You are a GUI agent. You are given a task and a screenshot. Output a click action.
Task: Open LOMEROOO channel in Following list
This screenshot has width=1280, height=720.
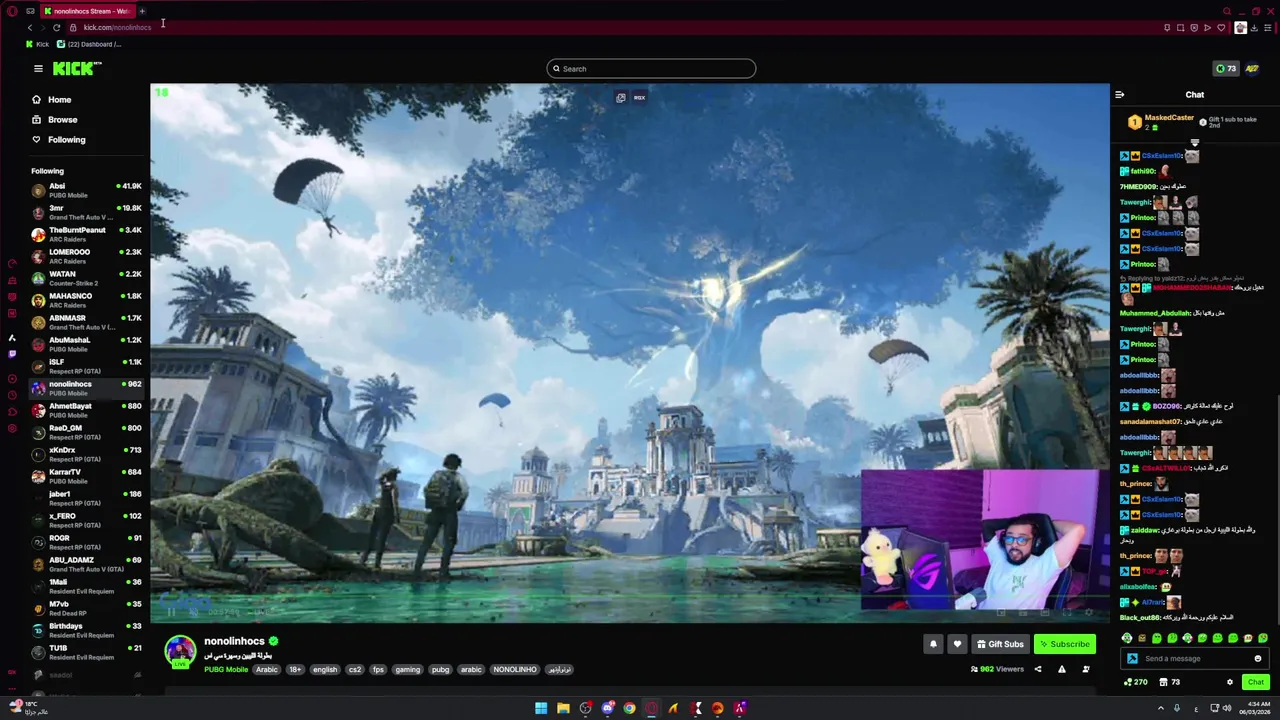pyautogui.click(x=86, y=256)
